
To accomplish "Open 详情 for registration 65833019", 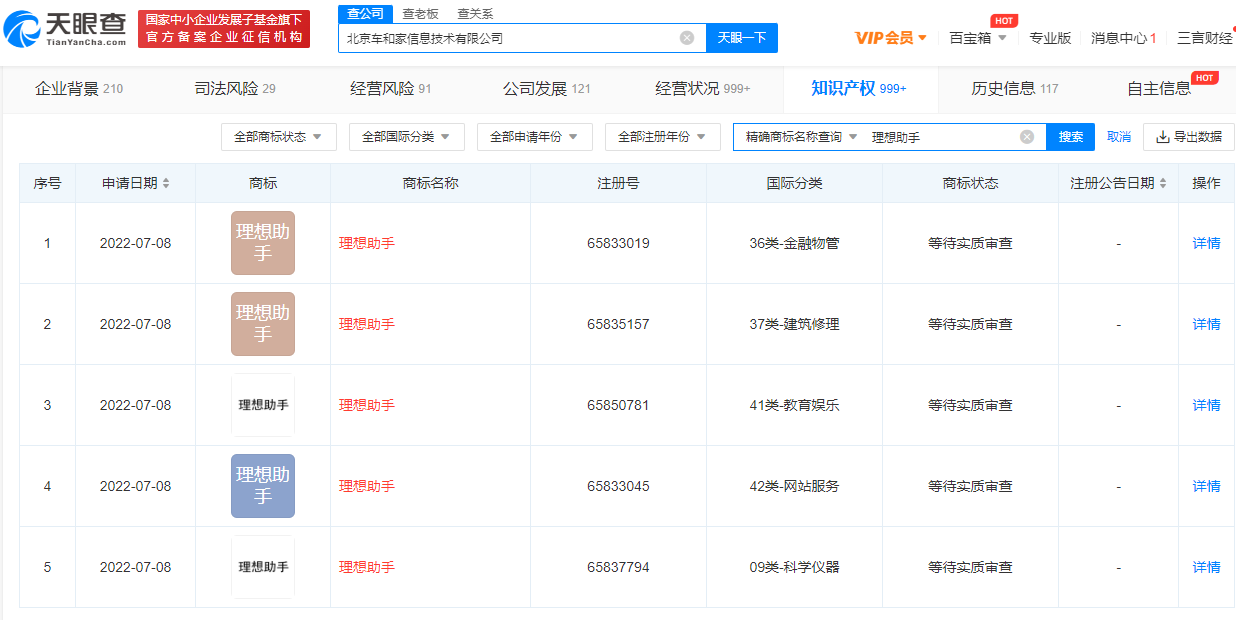I will click(1207, 243).
